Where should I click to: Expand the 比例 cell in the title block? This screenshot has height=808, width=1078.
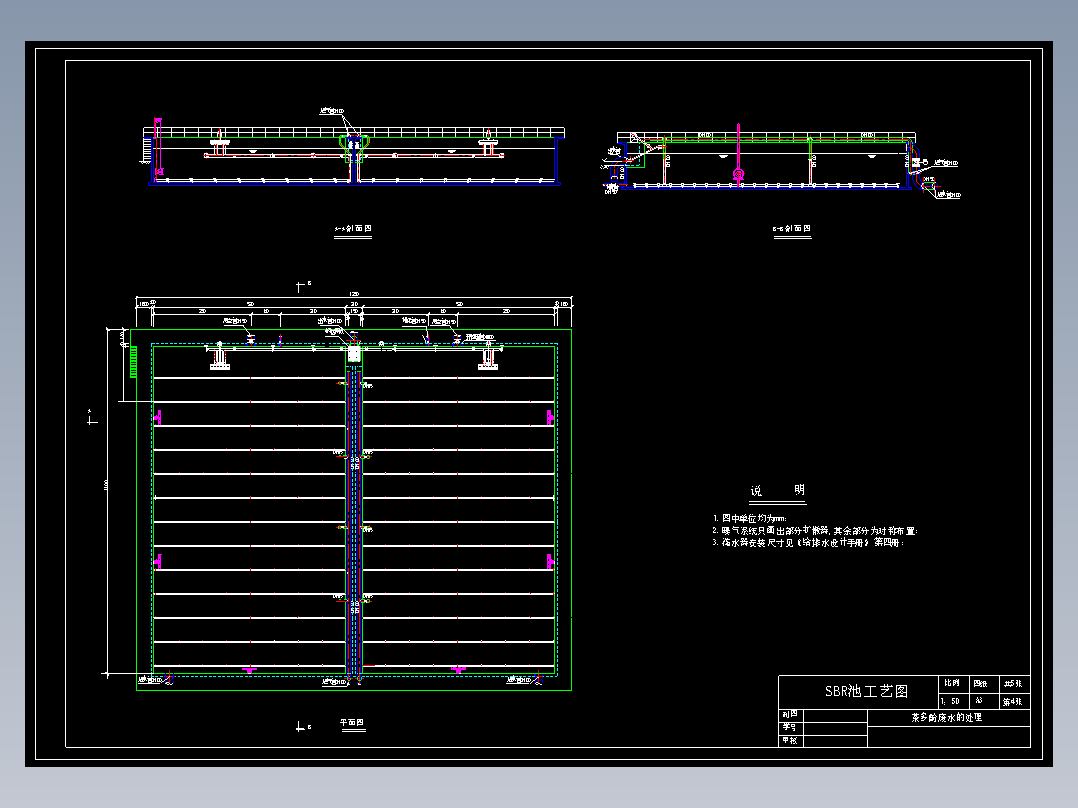tap(953, 685)
